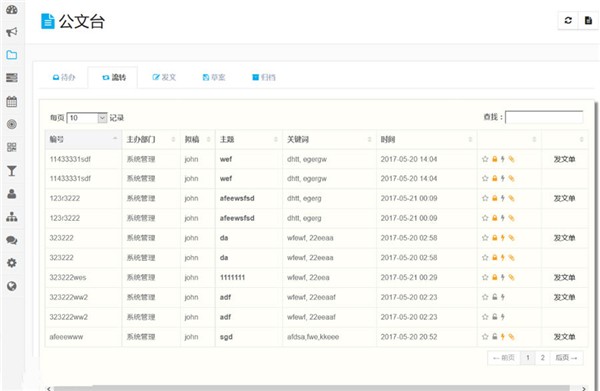Toggle the star in the afeeewww row

485,337
